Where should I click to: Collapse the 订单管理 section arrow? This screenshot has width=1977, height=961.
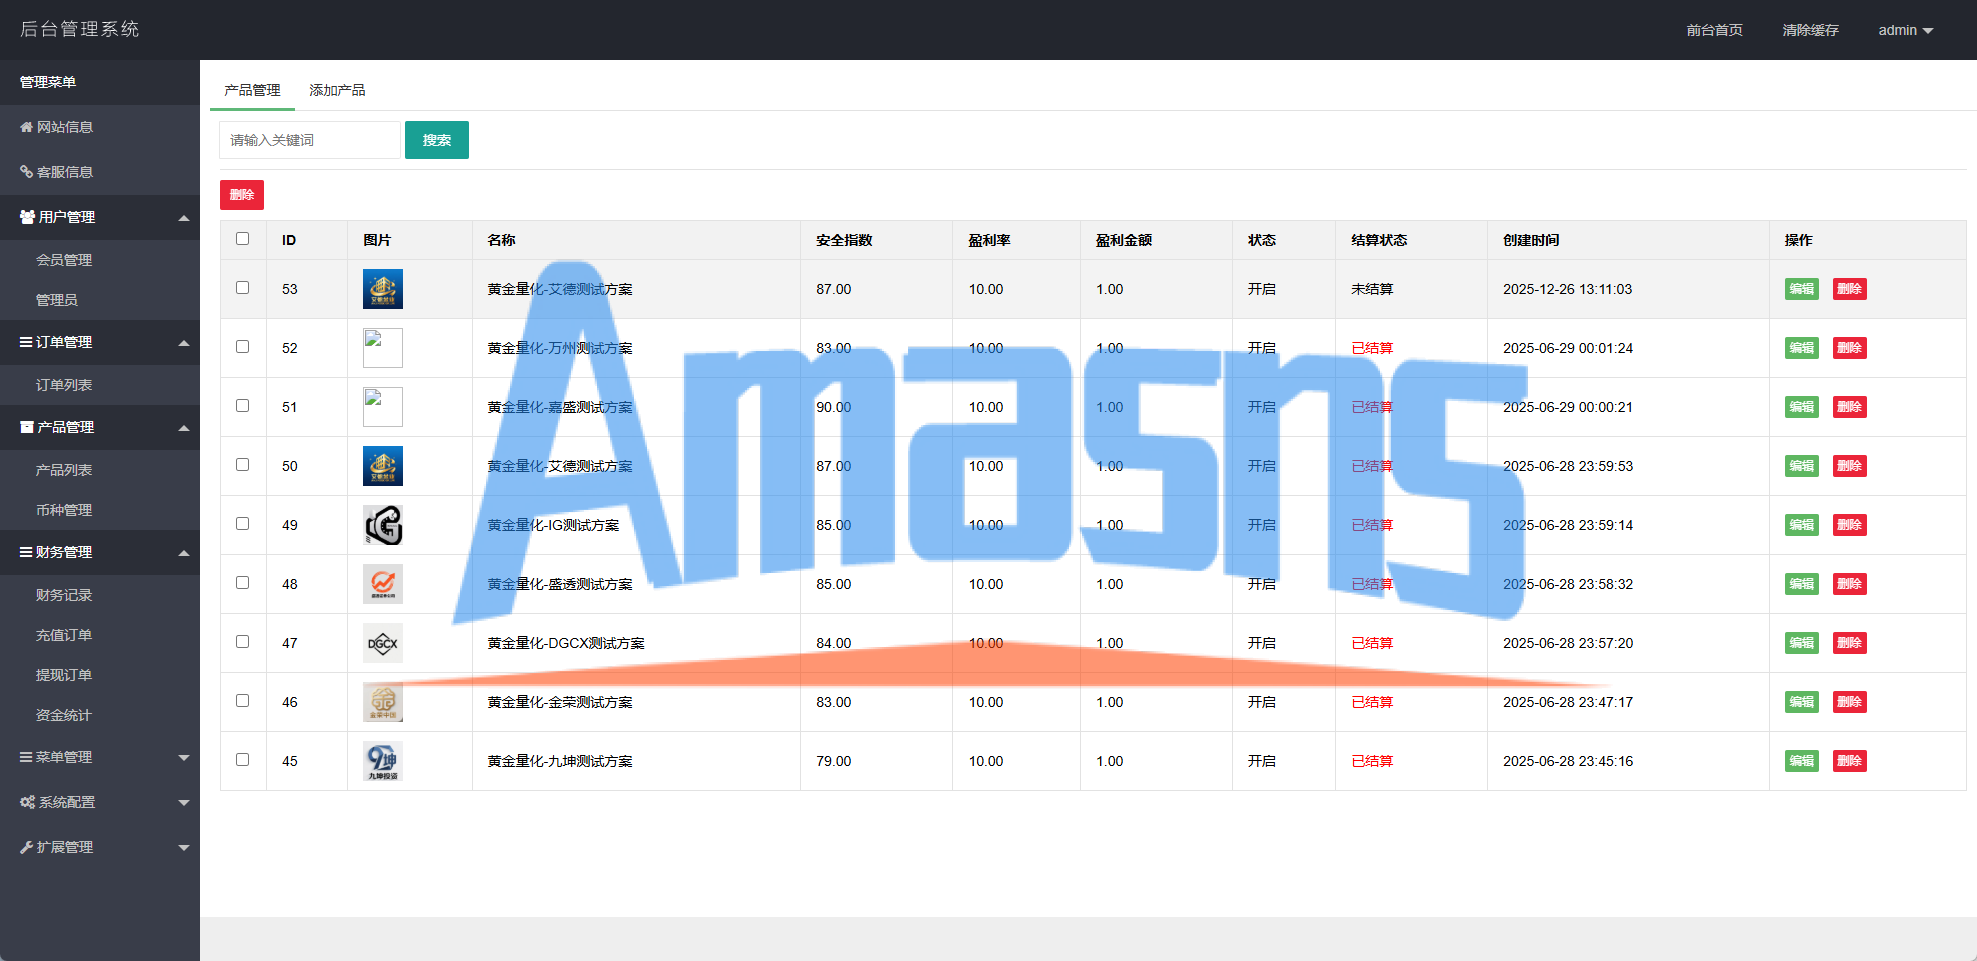pos(184,343)
